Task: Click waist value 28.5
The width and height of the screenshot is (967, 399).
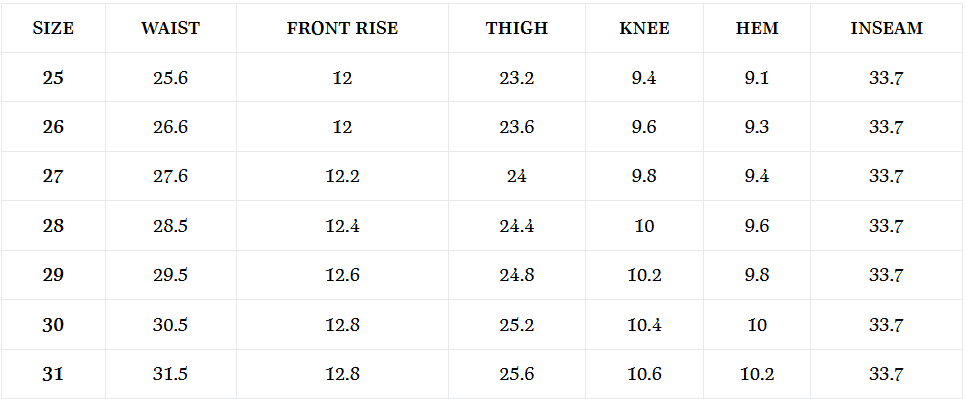Action: coord(170,226)
